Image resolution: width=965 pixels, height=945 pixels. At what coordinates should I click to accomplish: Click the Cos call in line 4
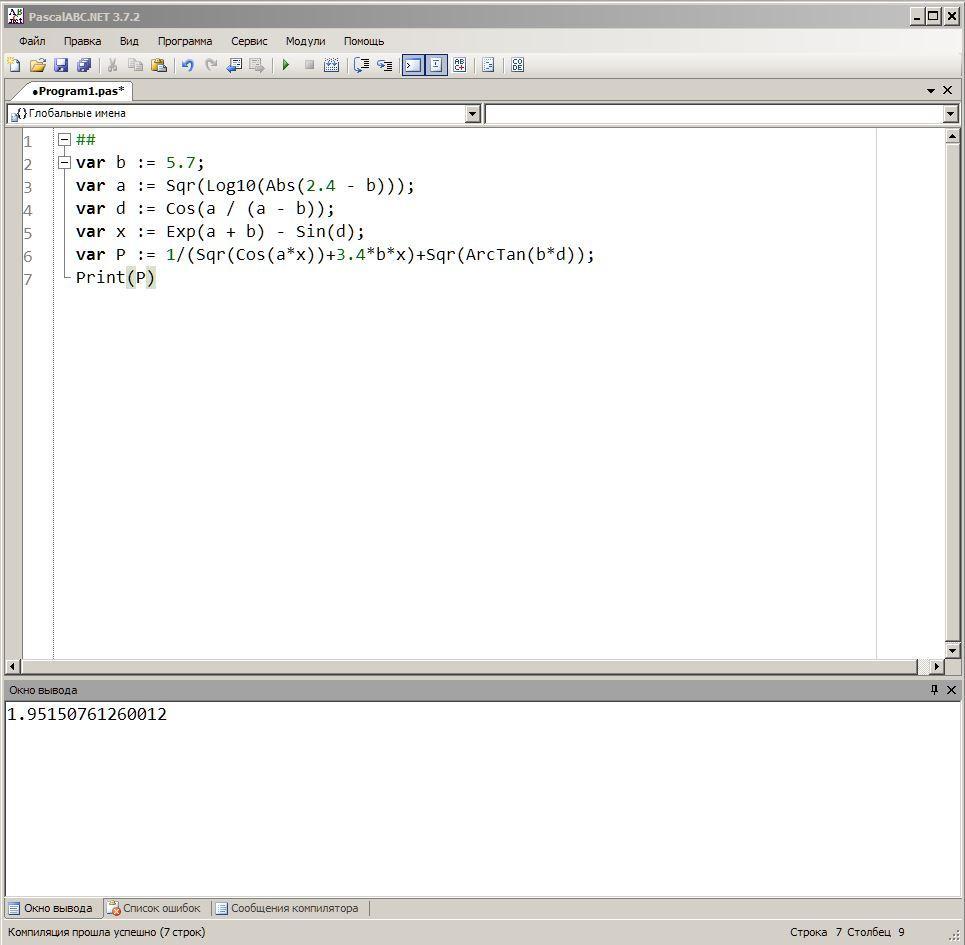(x=180, y=209)
